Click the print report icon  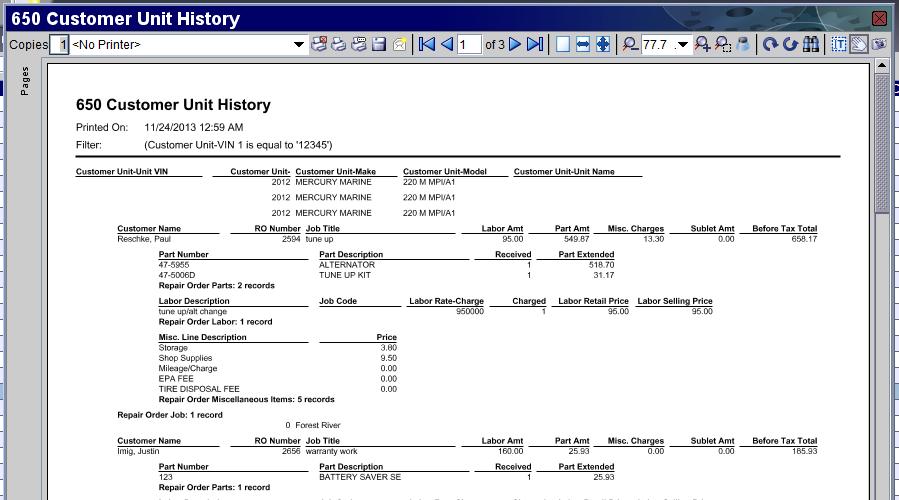coord(339,44)
